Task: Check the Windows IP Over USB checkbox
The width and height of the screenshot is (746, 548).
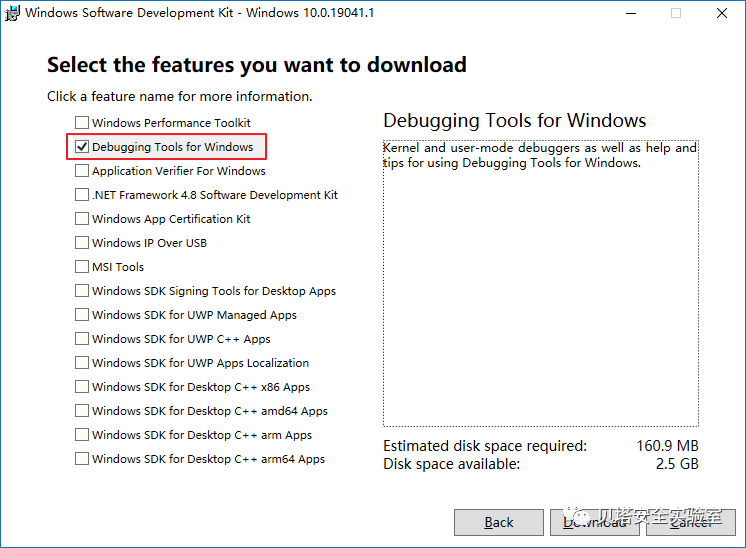Action: tap(82, 243)
